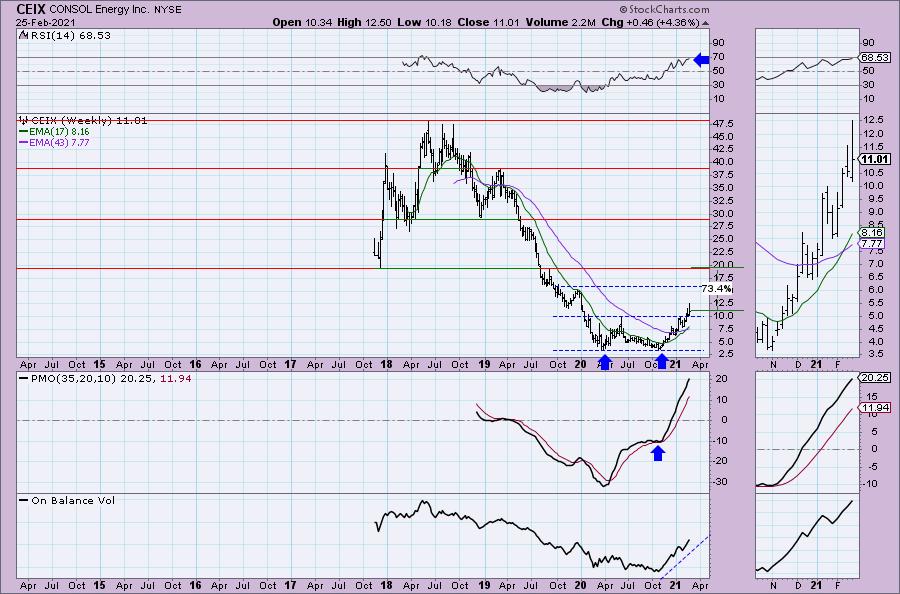This screenshot has height=594, width=900.
Task: Click the Volume 2.2M value
Action: point(560,22)
